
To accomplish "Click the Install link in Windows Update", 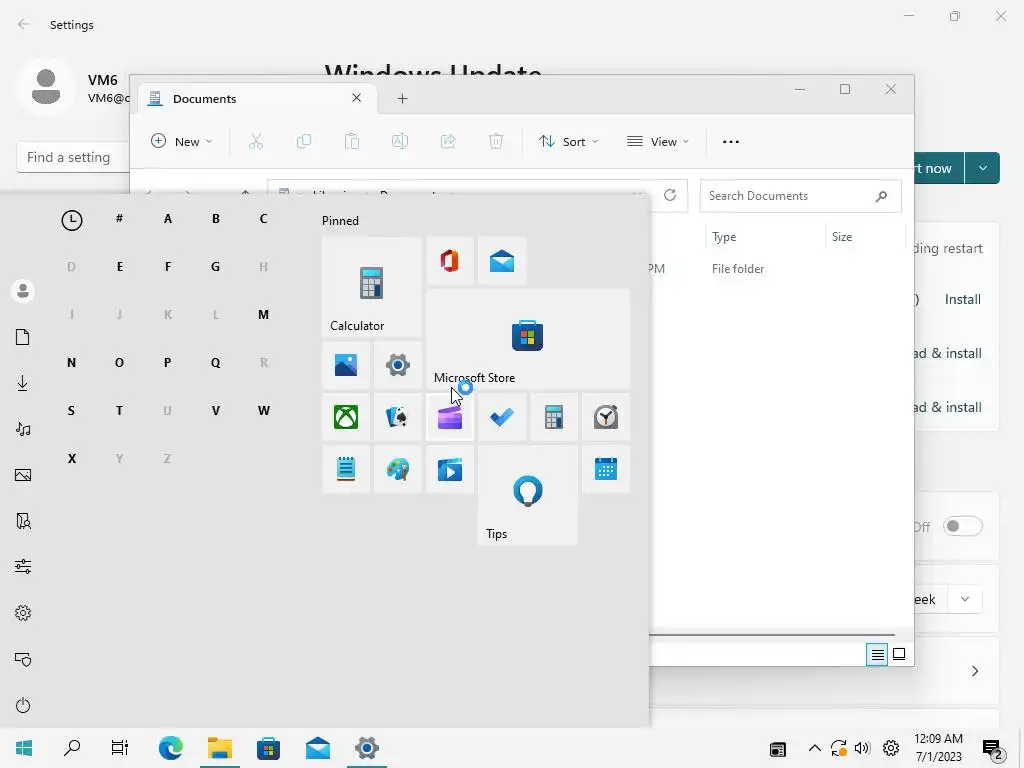I will [x=963, y=299].
